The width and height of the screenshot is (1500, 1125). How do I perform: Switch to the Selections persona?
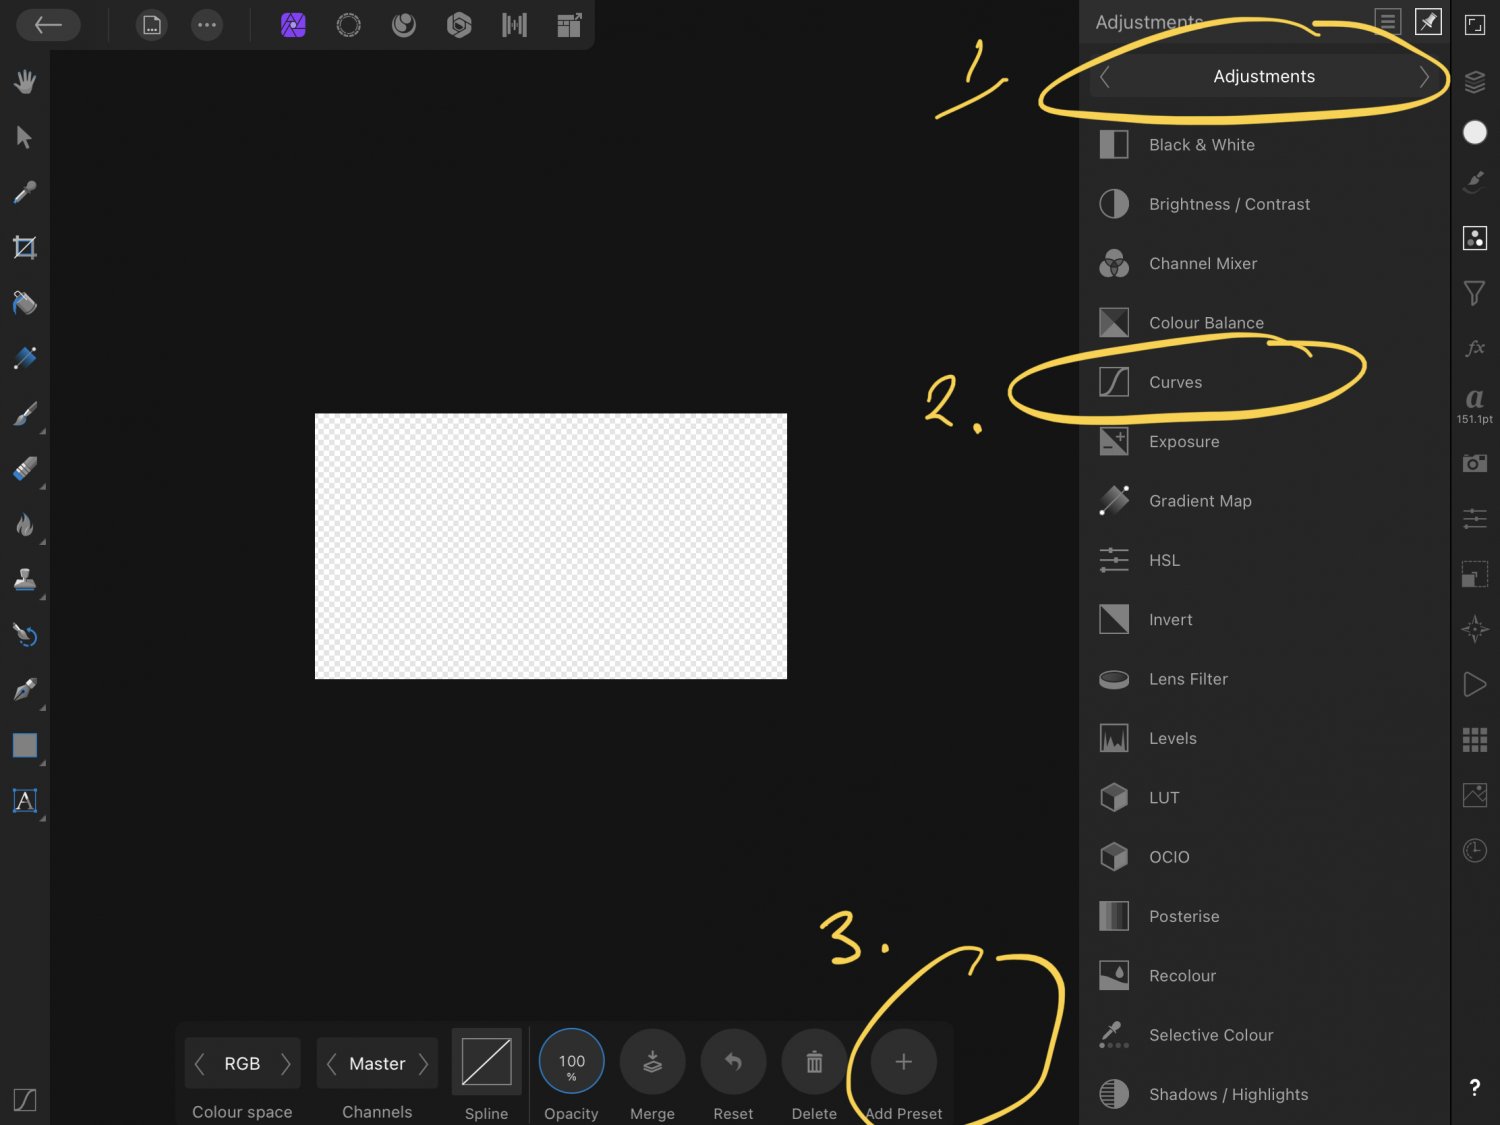click(x=348, y=25)
